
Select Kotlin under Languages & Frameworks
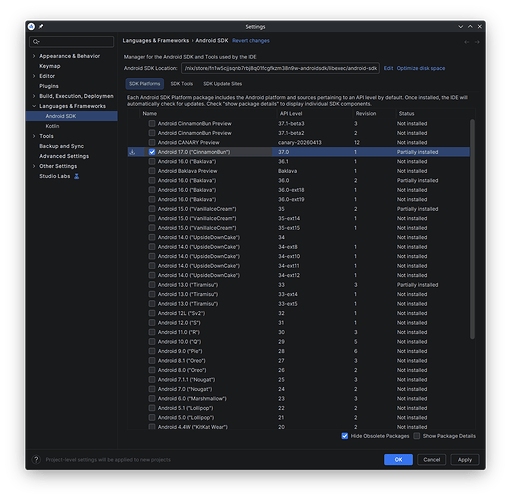pos(52,126)
